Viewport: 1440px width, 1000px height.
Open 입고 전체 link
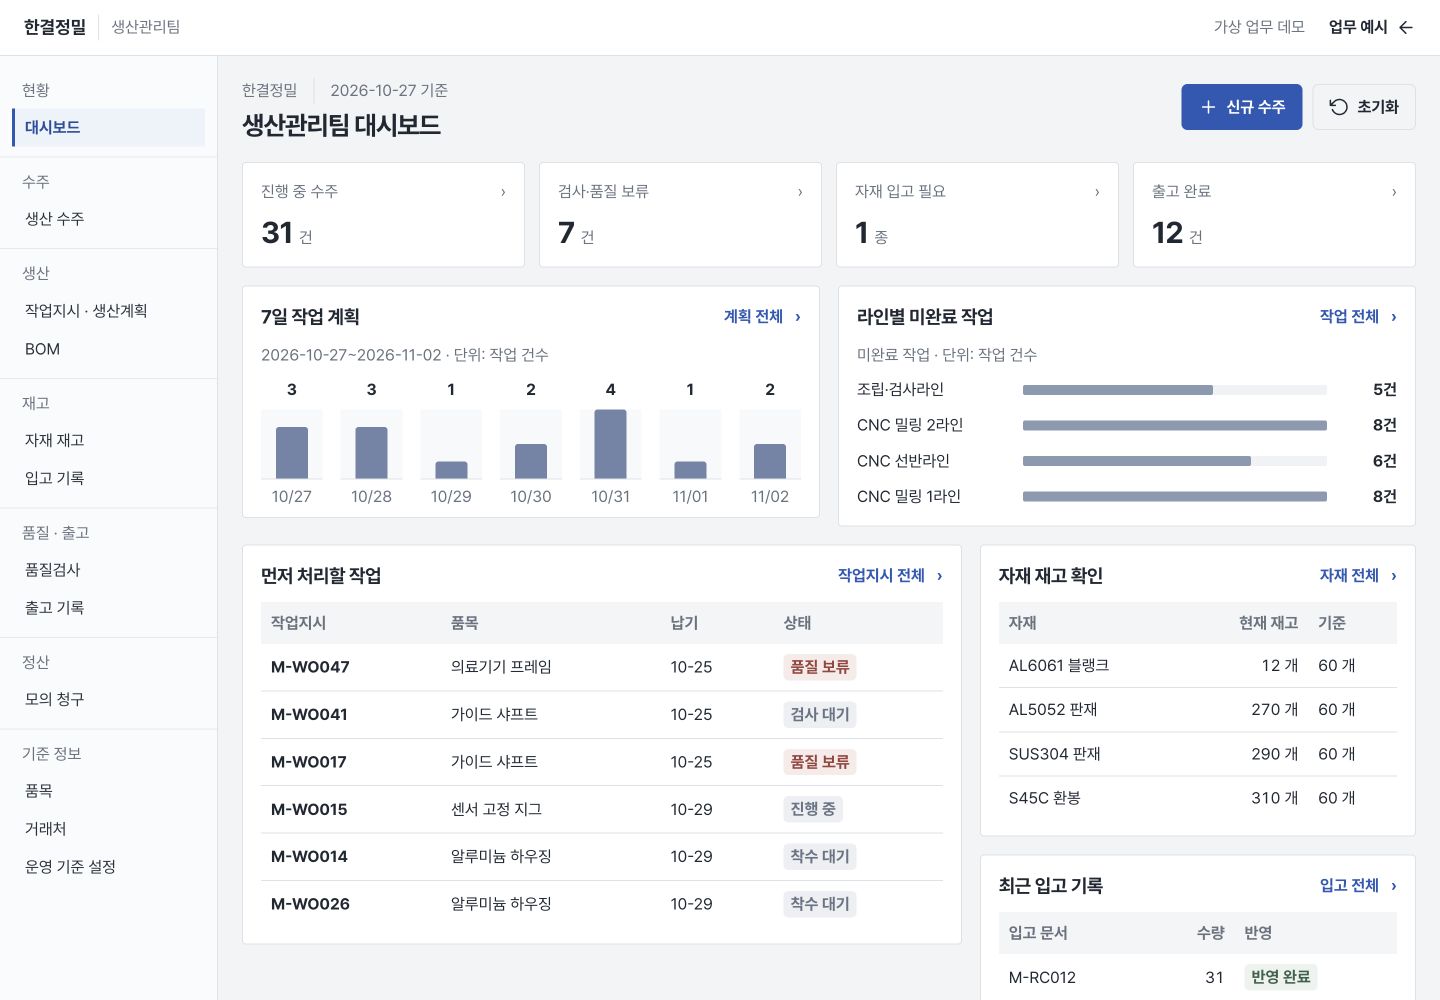1358,886
